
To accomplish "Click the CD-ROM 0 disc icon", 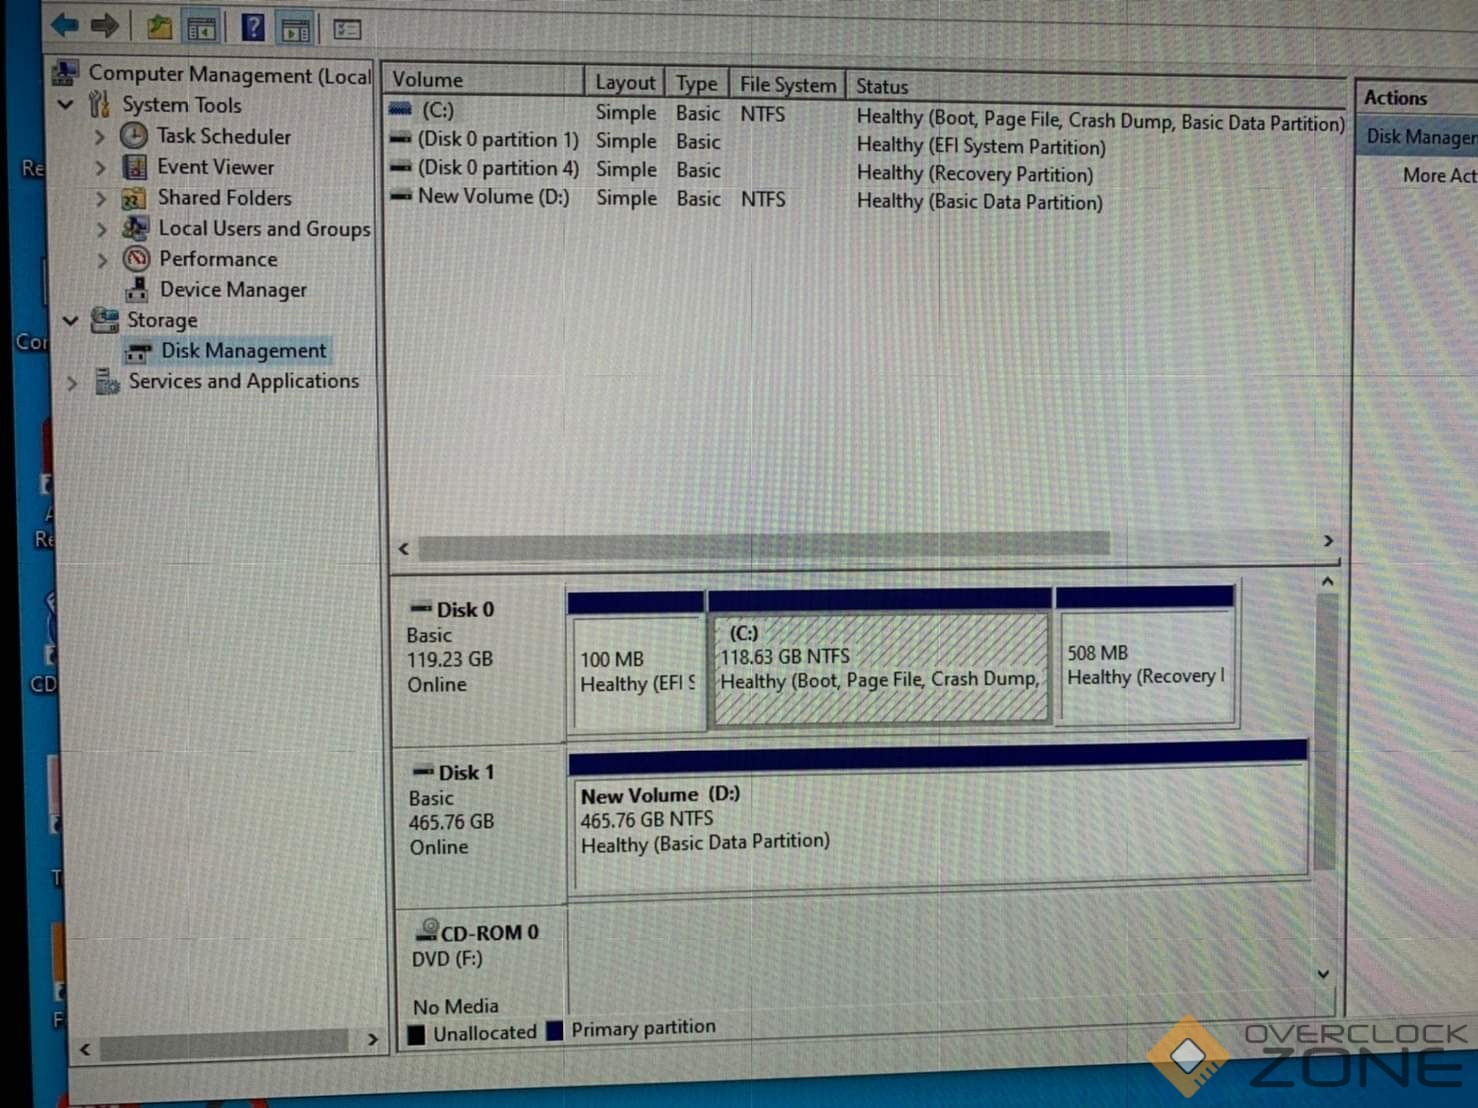I will pos(428,930).
